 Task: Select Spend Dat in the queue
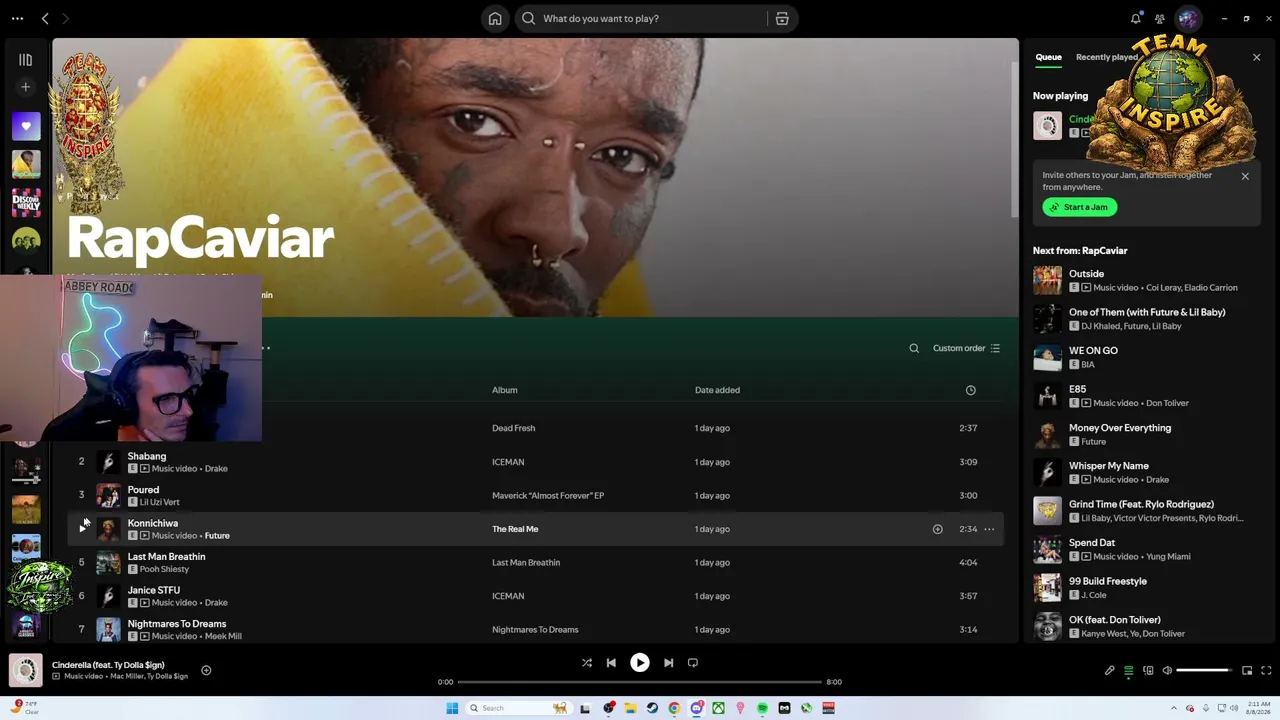click(x=1091, y=542)
